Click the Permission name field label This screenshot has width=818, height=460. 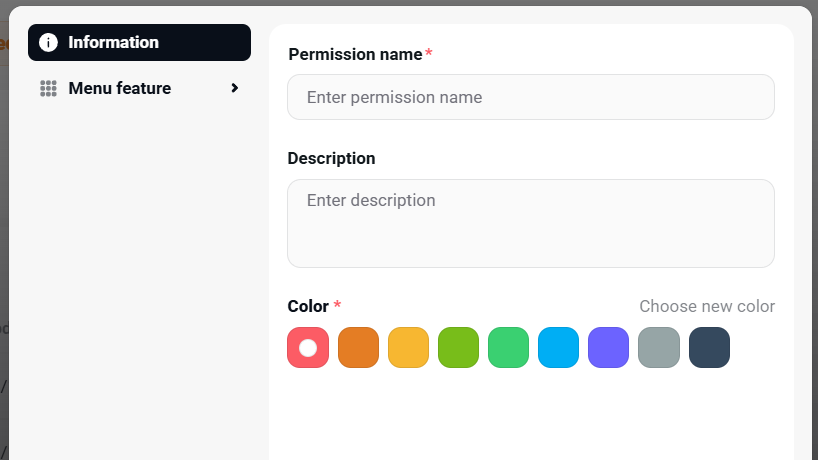click(355, 54)
